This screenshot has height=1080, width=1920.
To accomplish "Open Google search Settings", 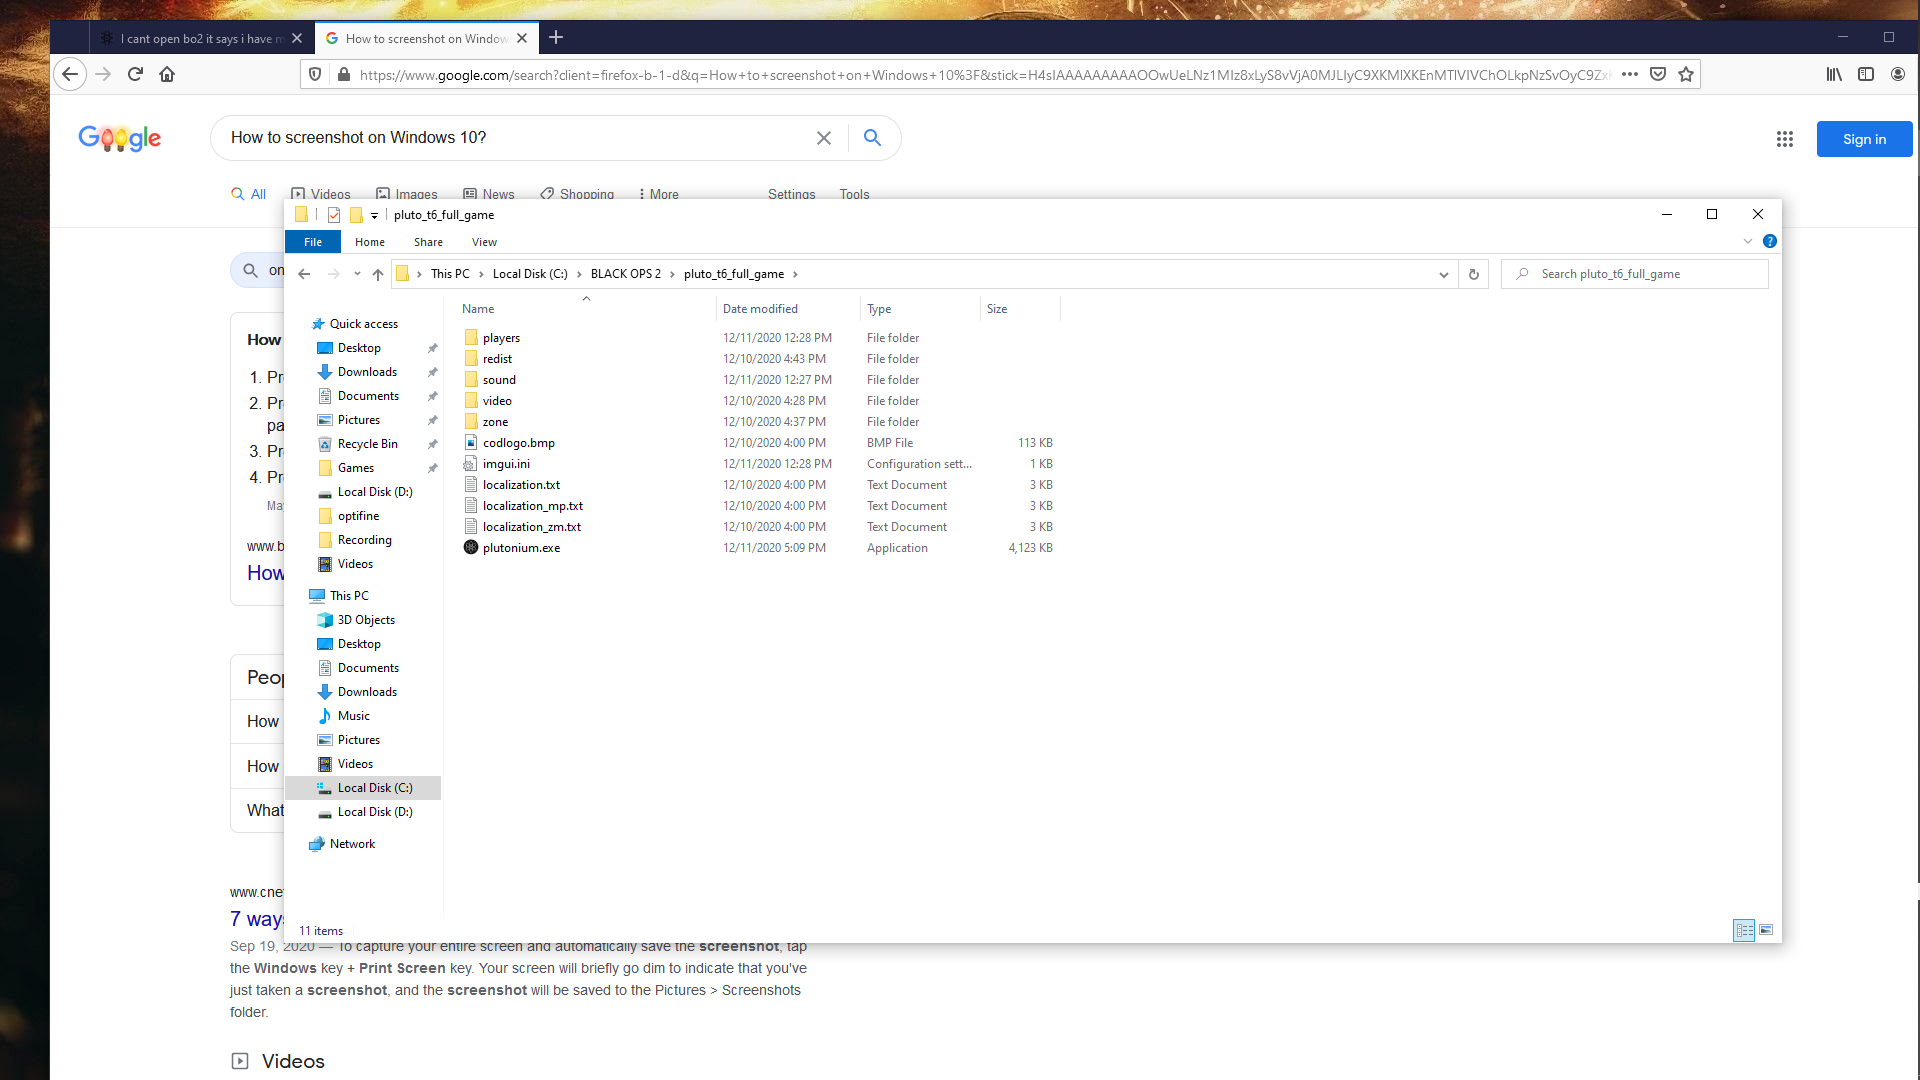I will [791, 194].
